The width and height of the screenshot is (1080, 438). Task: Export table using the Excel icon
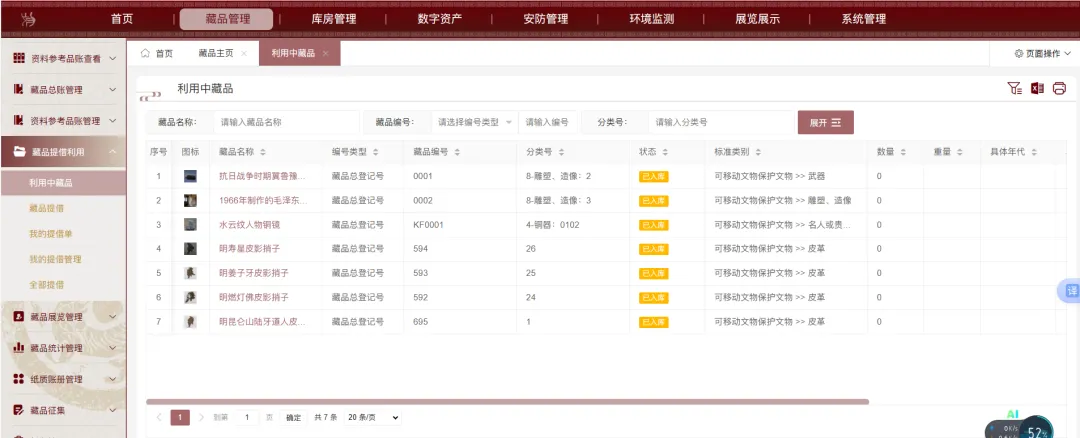[x=1037, y=89]
